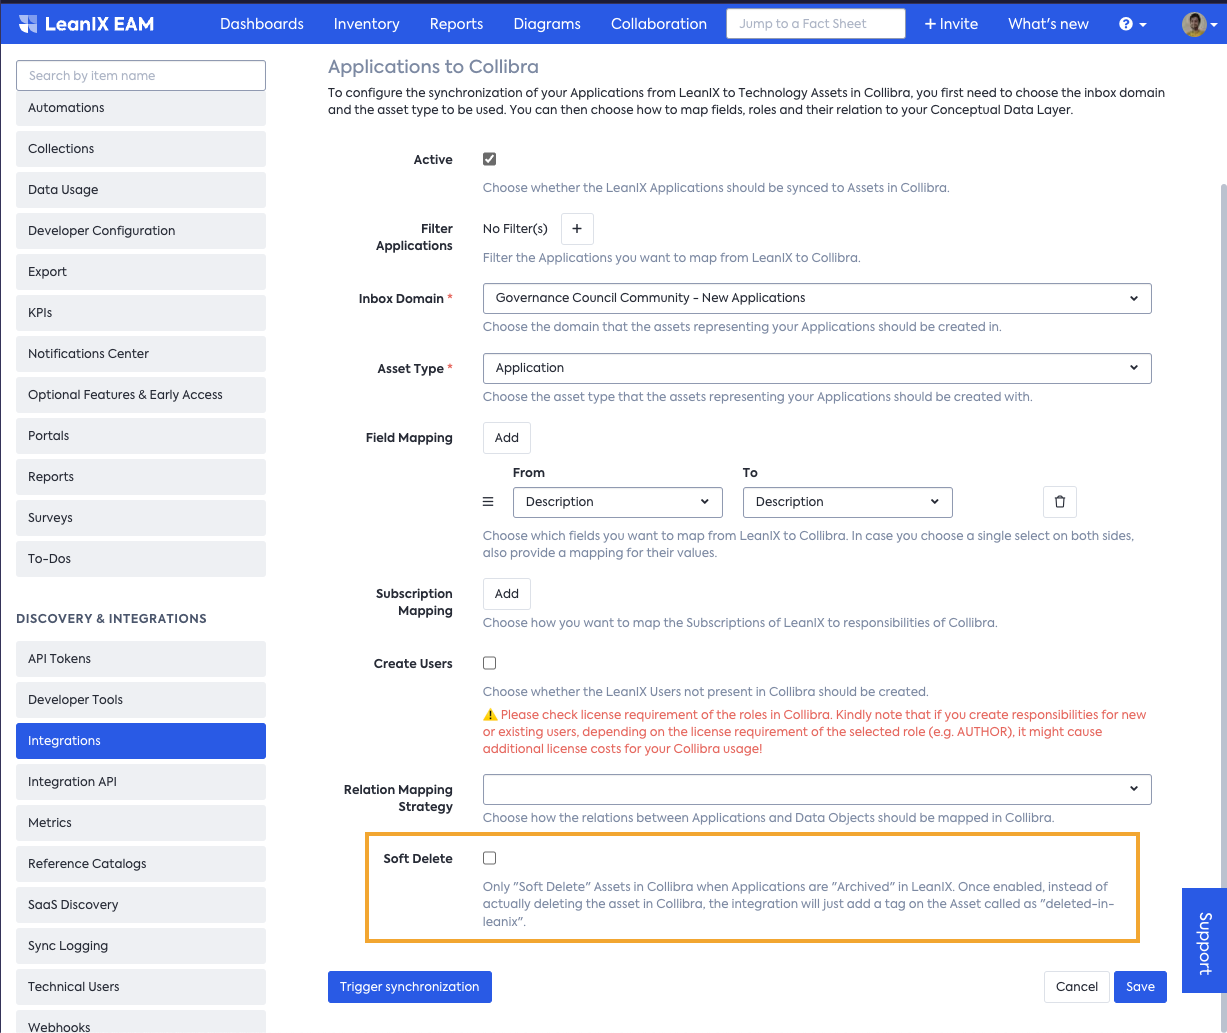
Task: Open Developer Configuration
Action: 141,231
